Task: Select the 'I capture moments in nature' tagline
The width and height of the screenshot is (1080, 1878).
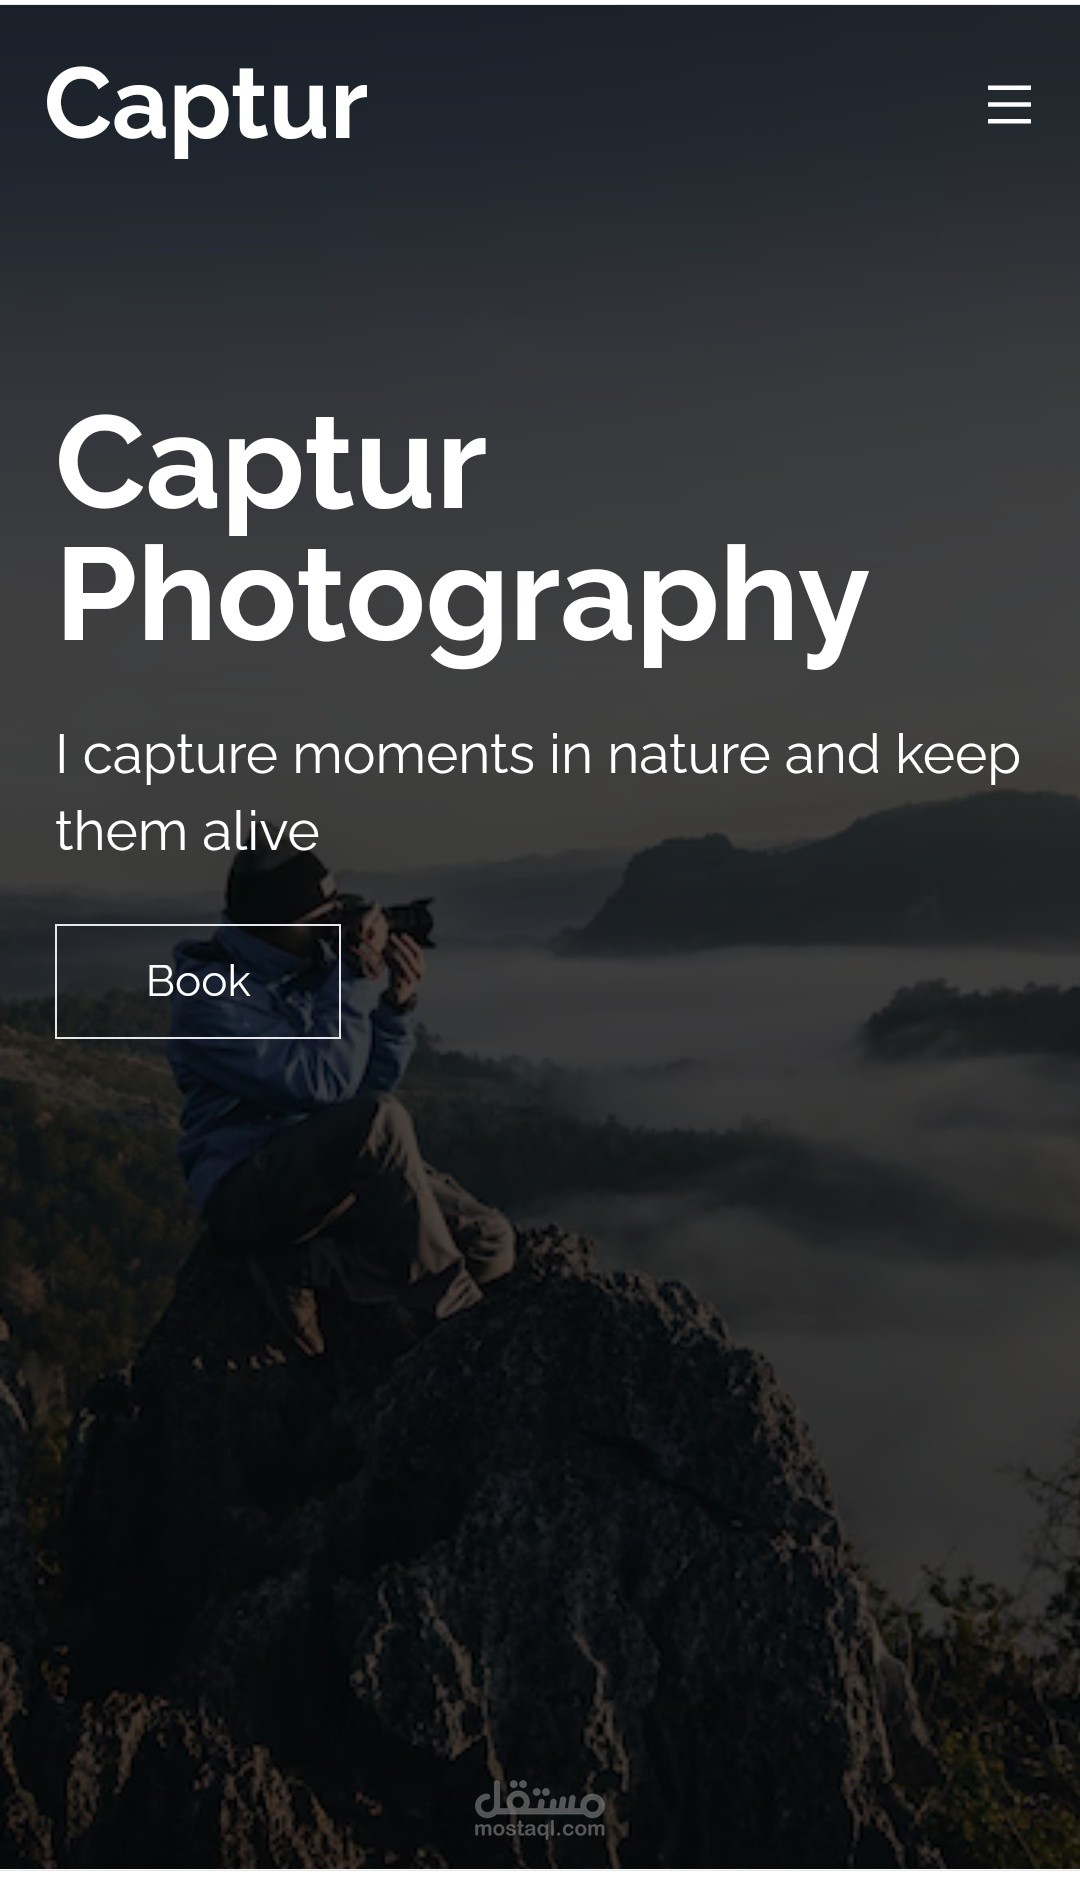Action: point(537,792)
